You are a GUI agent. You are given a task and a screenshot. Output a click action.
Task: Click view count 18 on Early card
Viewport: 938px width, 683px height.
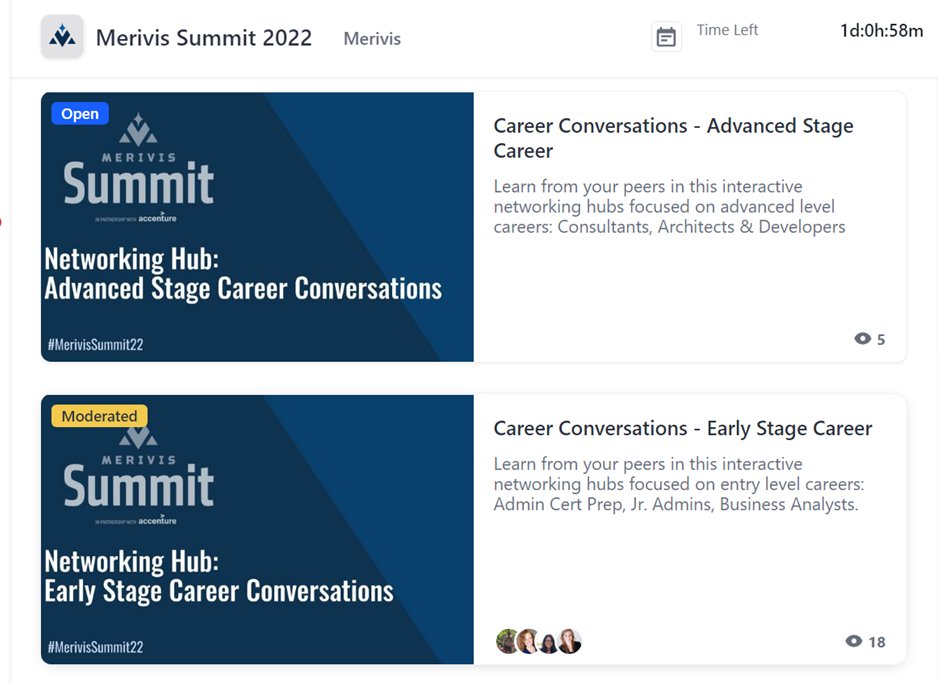pos(876,642)
